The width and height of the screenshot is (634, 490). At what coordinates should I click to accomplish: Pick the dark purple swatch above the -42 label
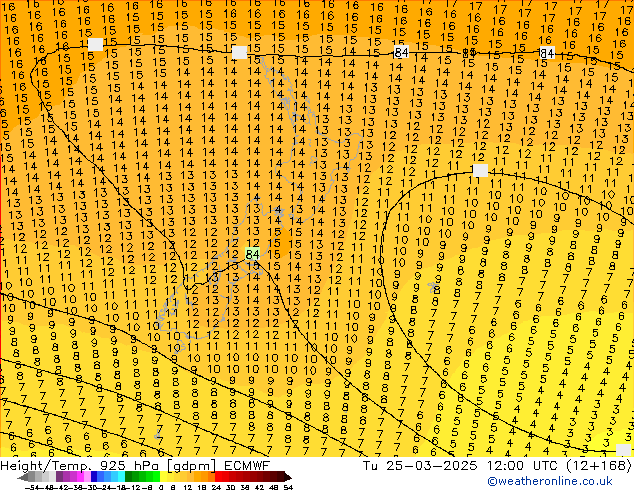coord(59,477)
